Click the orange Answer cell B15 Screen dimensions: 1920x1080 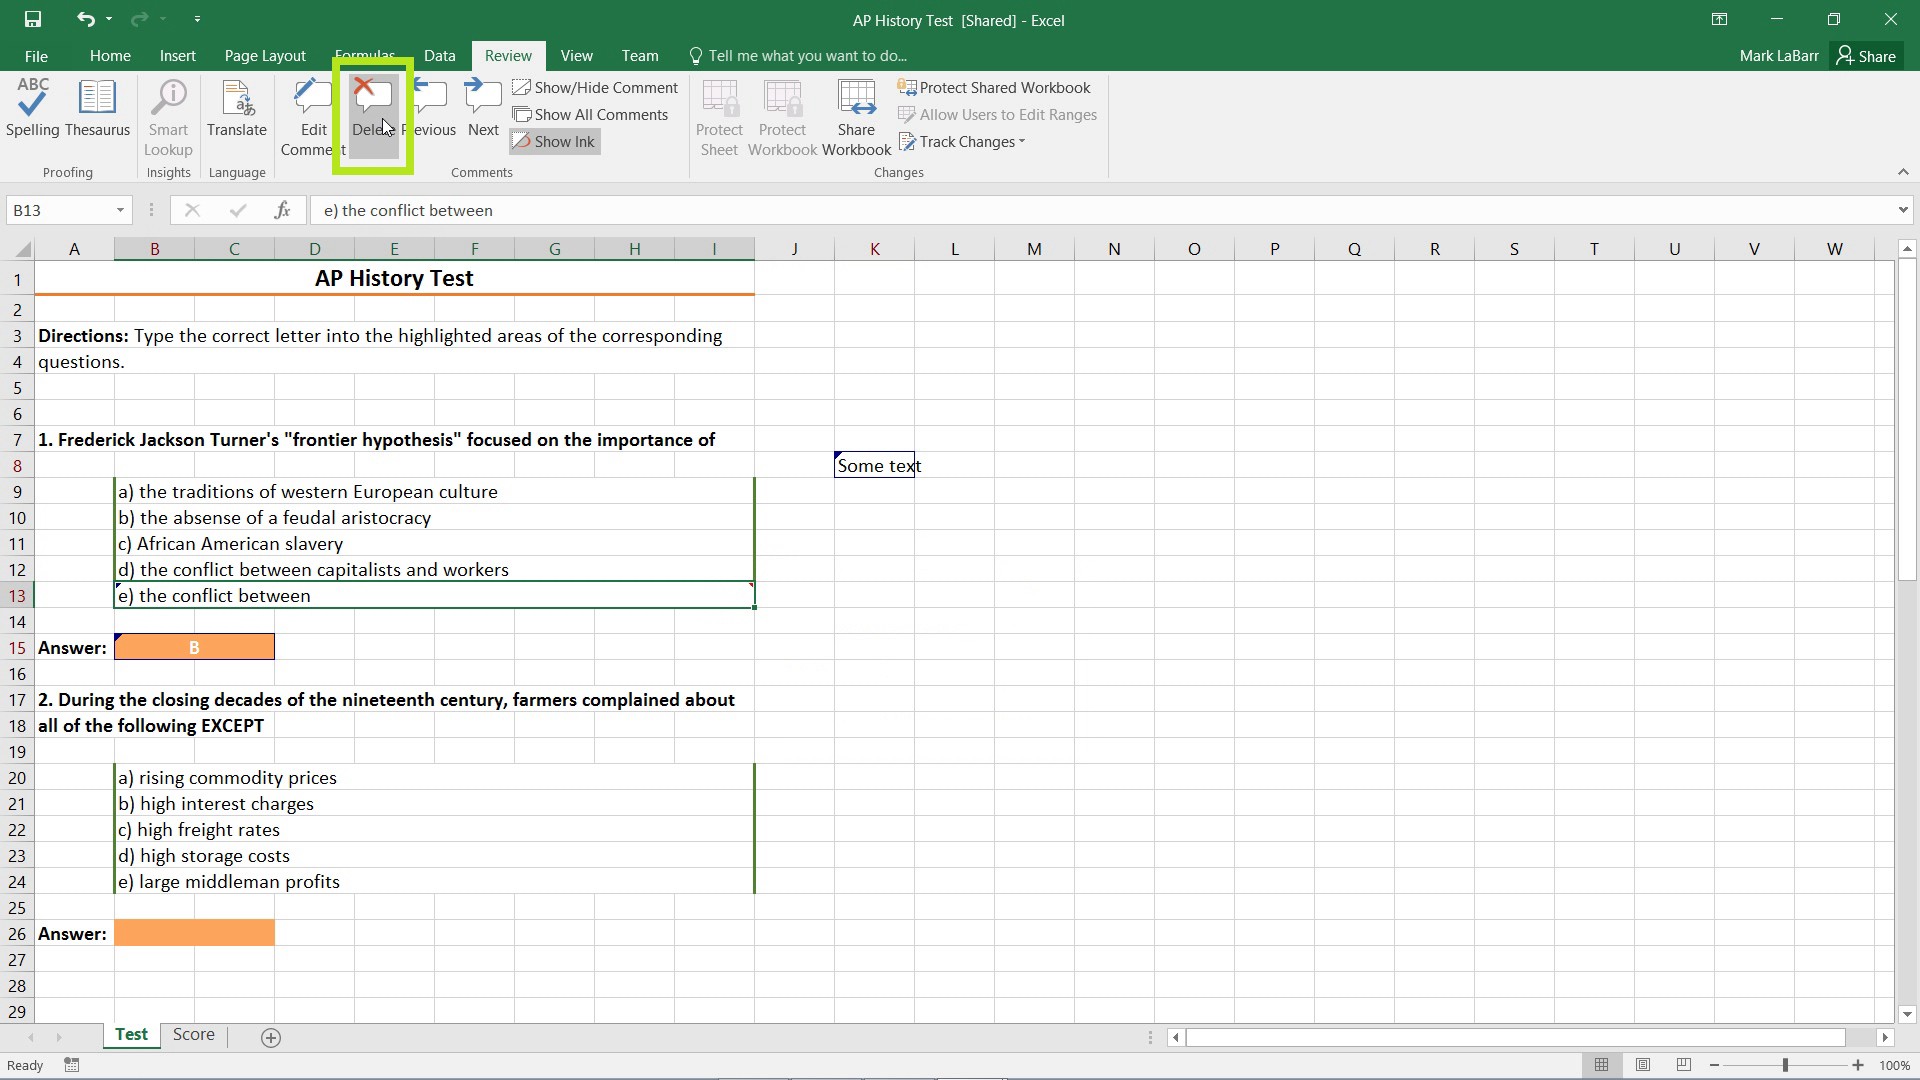click(194, 647)
